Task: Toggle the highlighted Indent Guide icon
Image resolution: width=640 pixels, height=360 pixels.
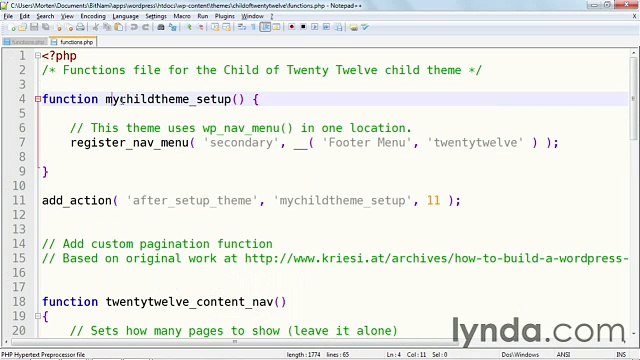Action: click(265, 27)
